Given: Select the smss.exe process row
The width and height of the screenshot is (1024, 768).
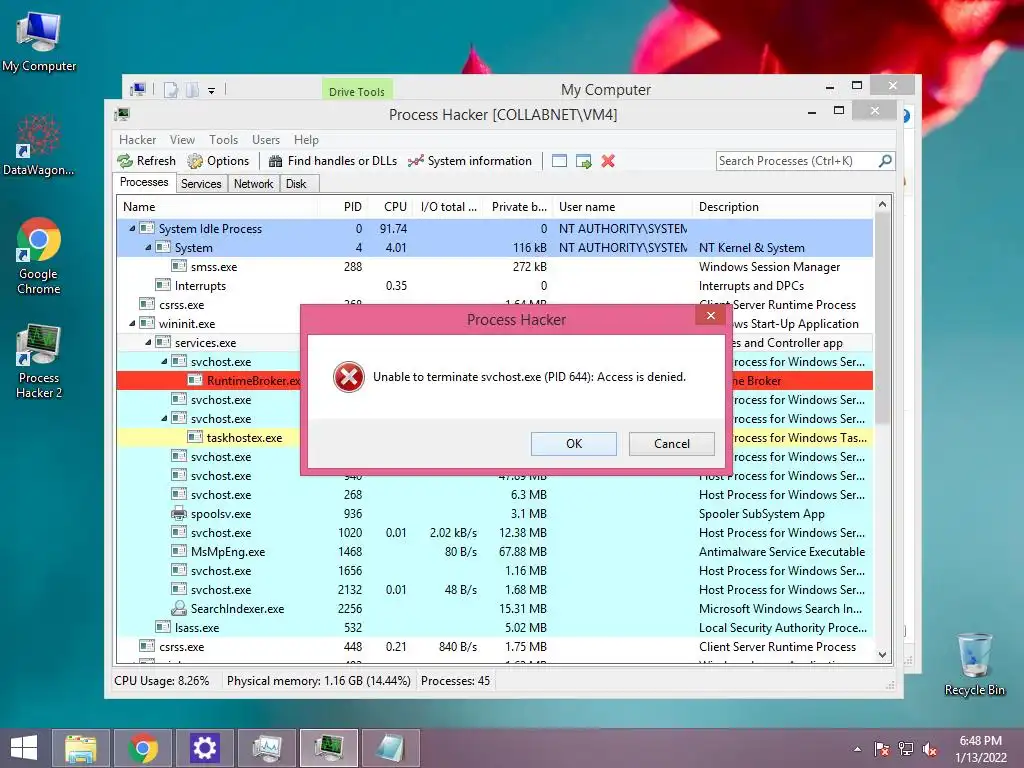Looking at the screenshot, I should 494,266.
